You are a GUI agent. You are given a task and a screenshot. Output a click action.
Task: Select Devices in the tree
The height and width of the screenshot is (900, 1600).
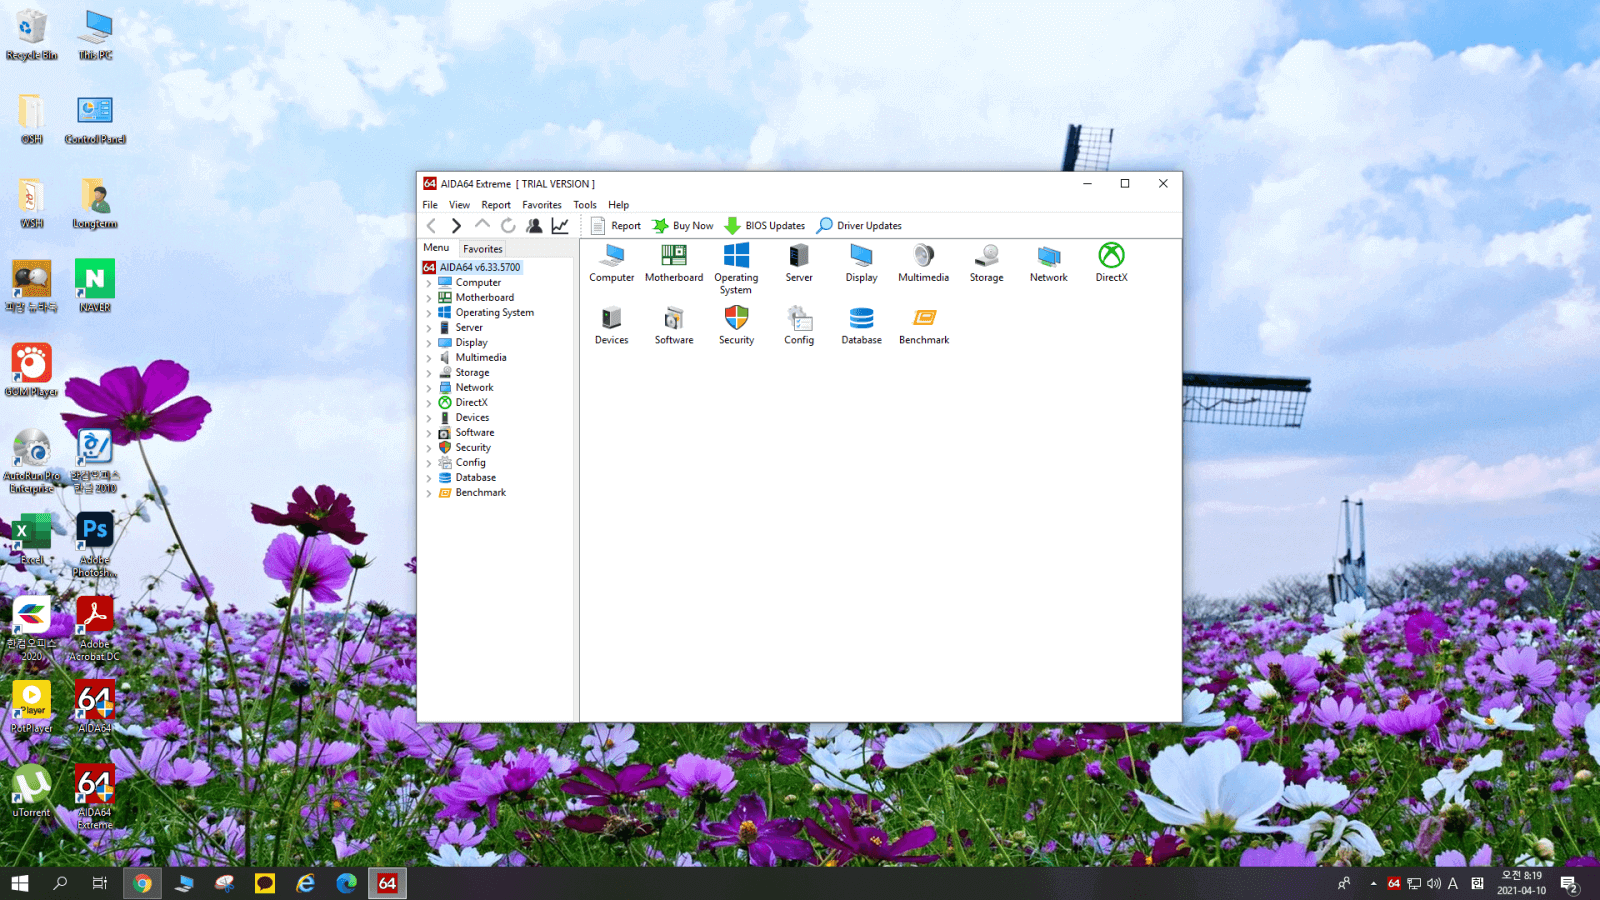[464, 418]
